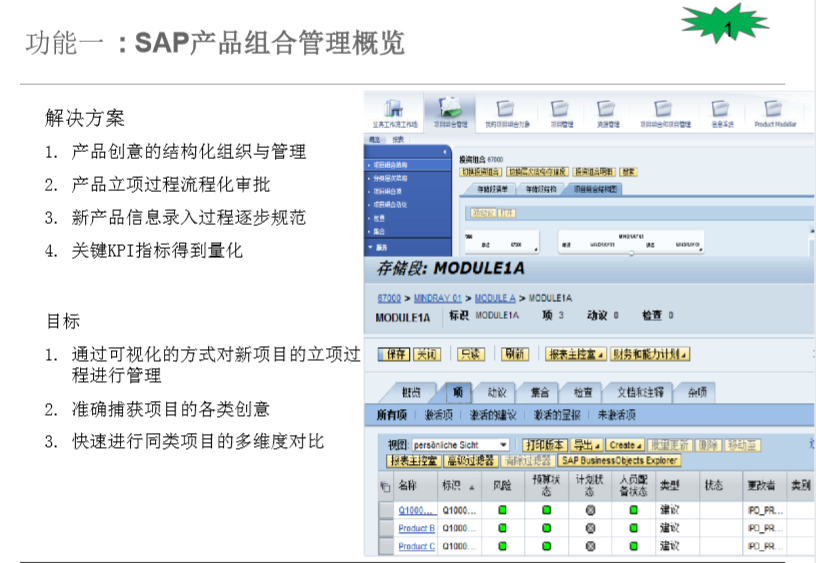The width and height of the screenshot is (816, 563).
Task: Open the 资源管理 folder icon
Action: click(x=606, y=108)
